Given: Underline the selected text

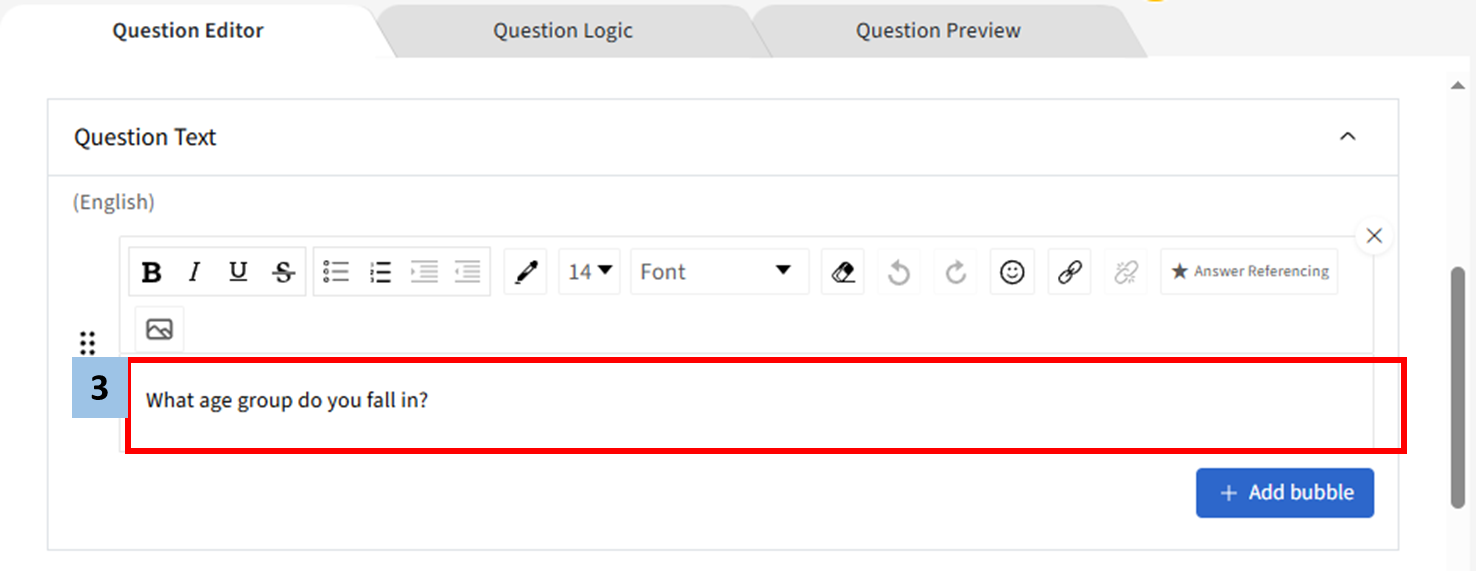Looking at the screenshot, I should pos(238,272).
